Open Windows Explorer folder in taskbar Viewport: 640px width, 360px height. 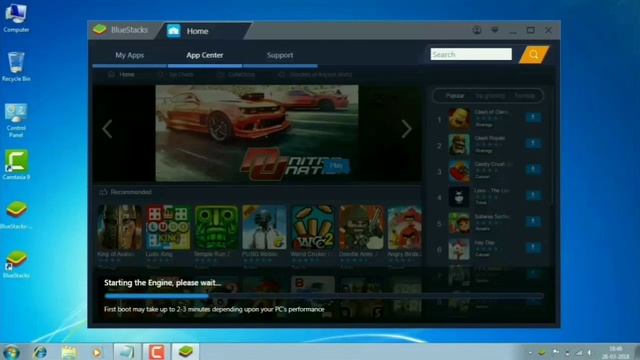[x=69, y=352]
